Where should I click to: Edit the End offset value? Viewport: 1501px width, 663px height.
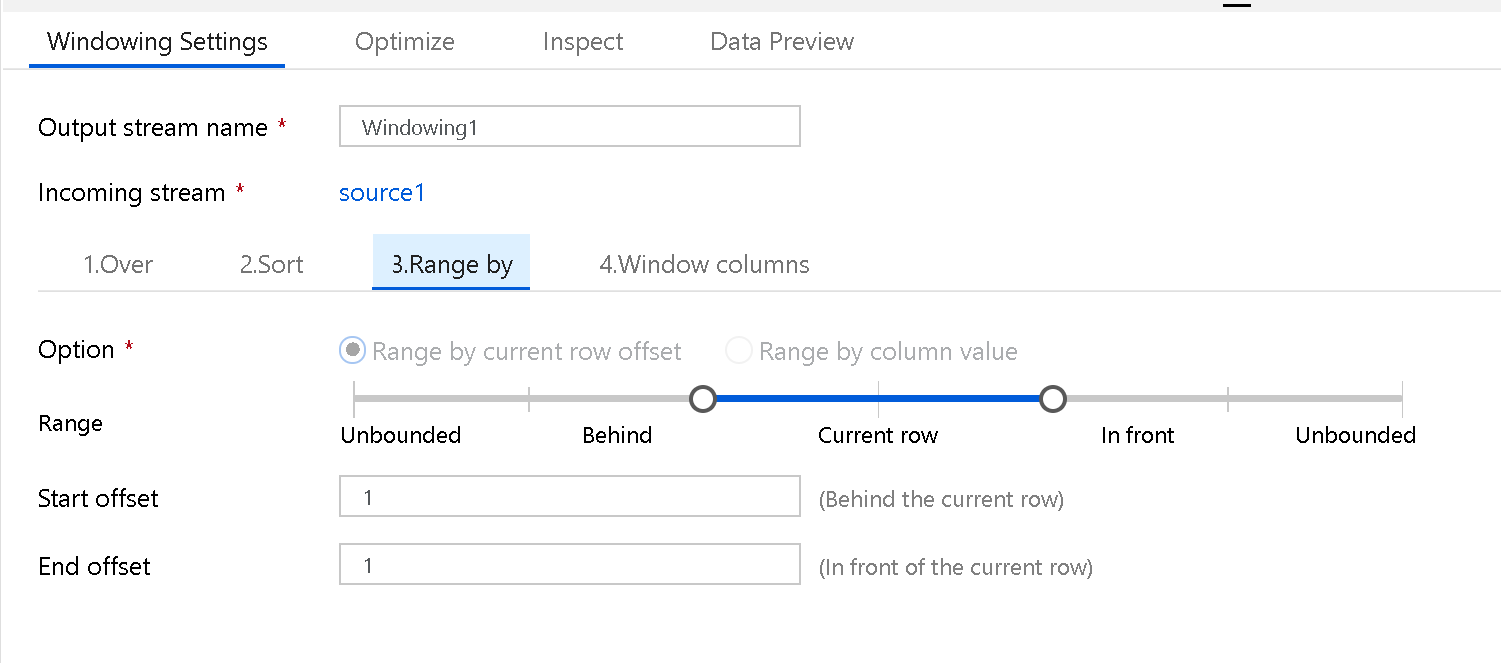tap(569, 564)
